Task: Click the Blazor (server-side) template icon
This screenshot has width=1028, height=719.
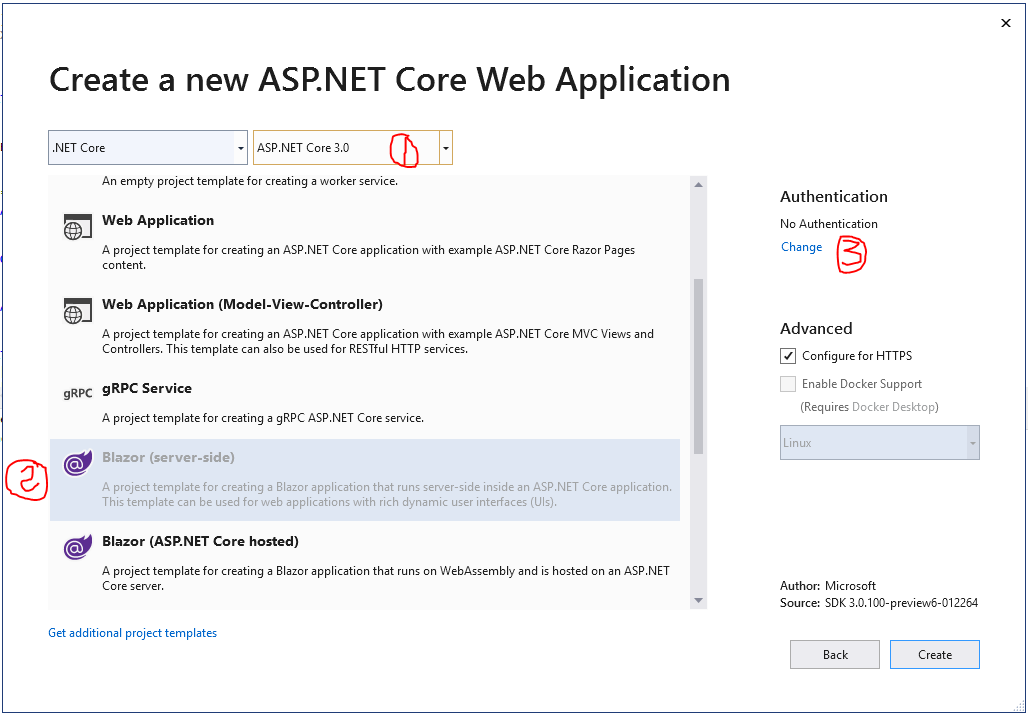Action: click(x=77, y=463)
